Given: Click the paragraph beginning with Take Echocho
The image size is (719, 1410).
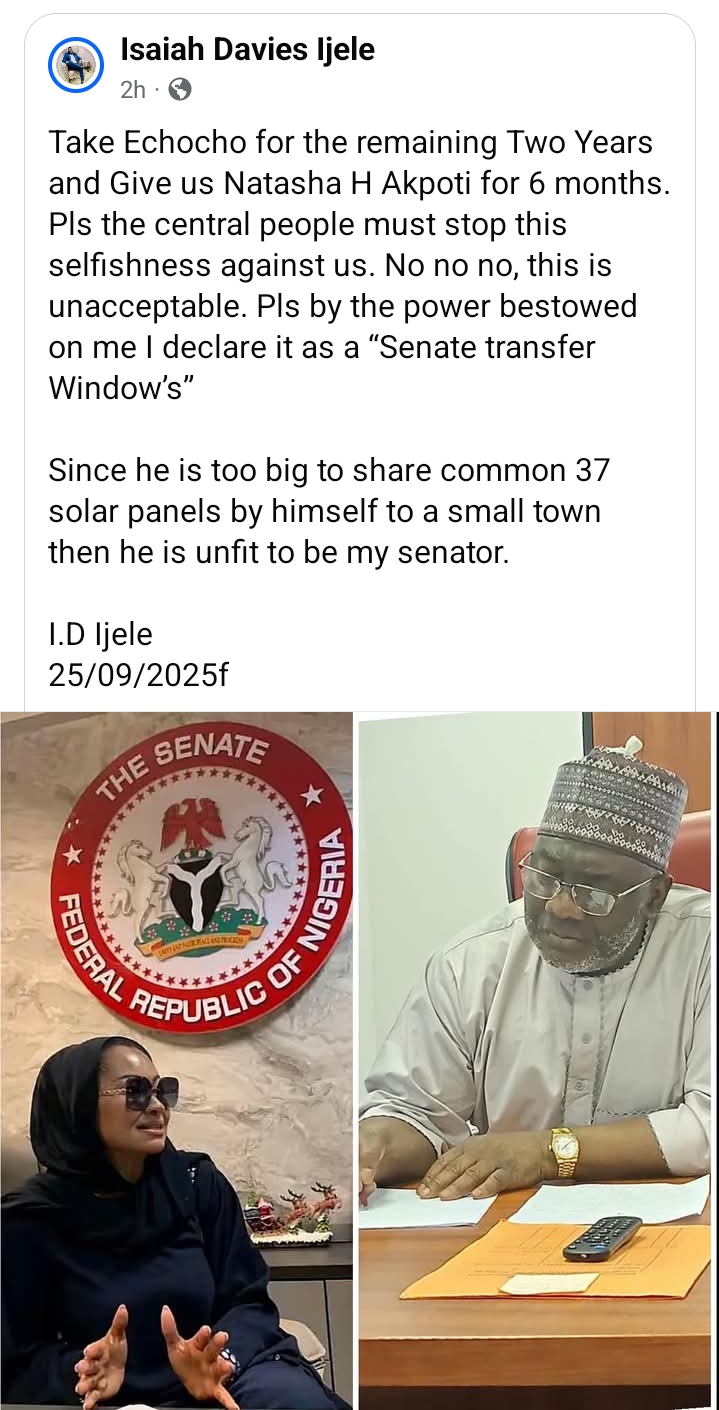Looking at the screenshot, I should (300, 142).
